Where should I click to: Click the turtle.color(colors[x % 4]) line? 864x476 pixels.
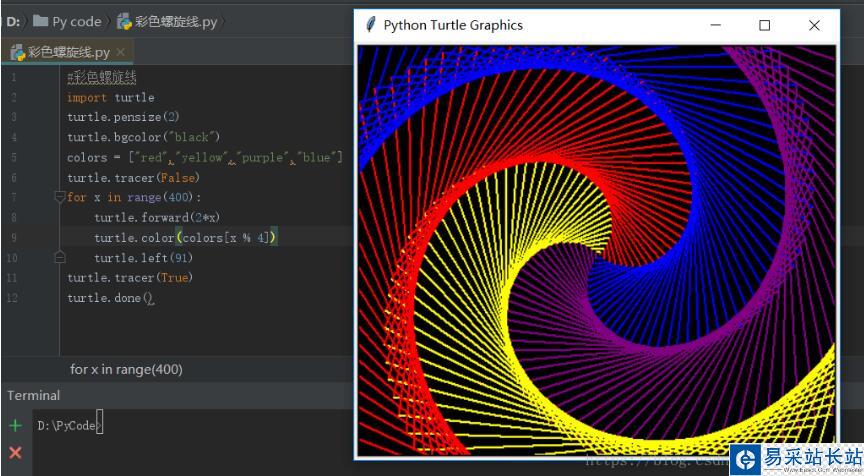click(186, 237)
